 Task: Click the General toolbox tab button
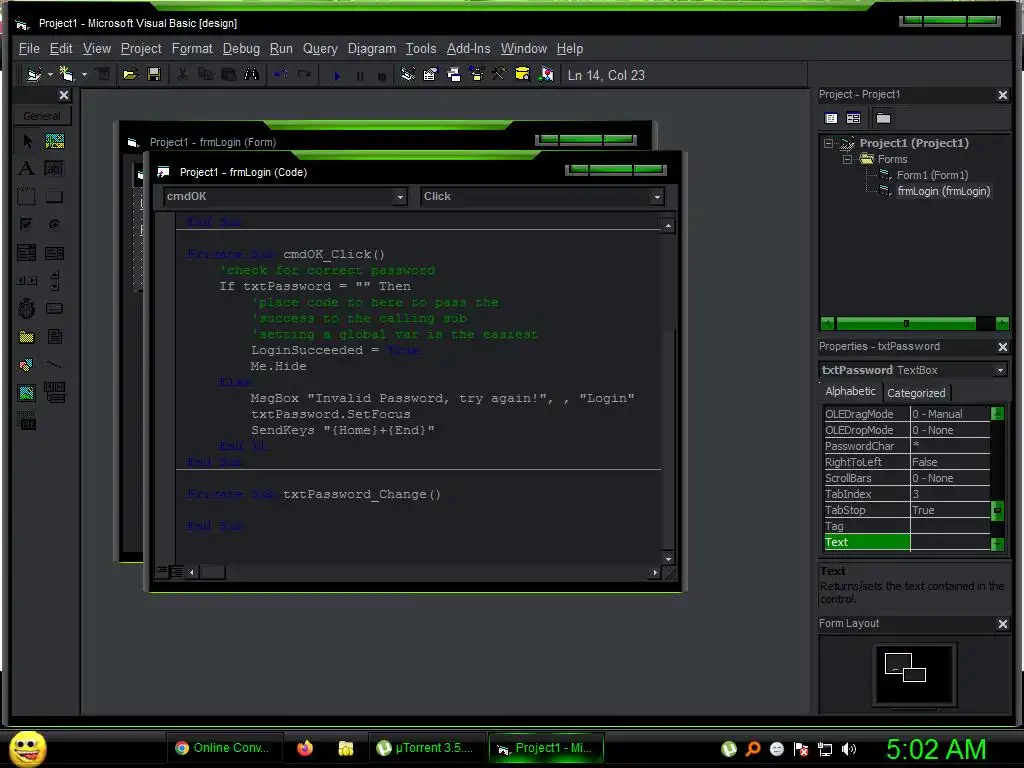tap(42, 116)
